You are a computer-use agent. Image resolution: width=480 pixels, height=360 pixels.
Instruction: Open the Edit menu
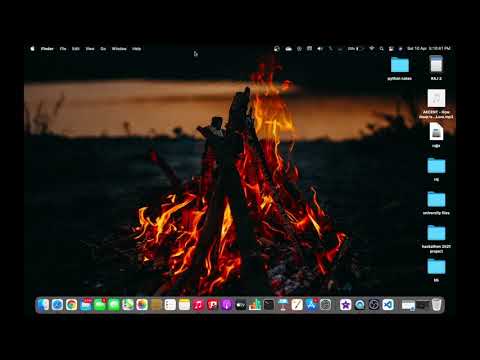(76, 48)
